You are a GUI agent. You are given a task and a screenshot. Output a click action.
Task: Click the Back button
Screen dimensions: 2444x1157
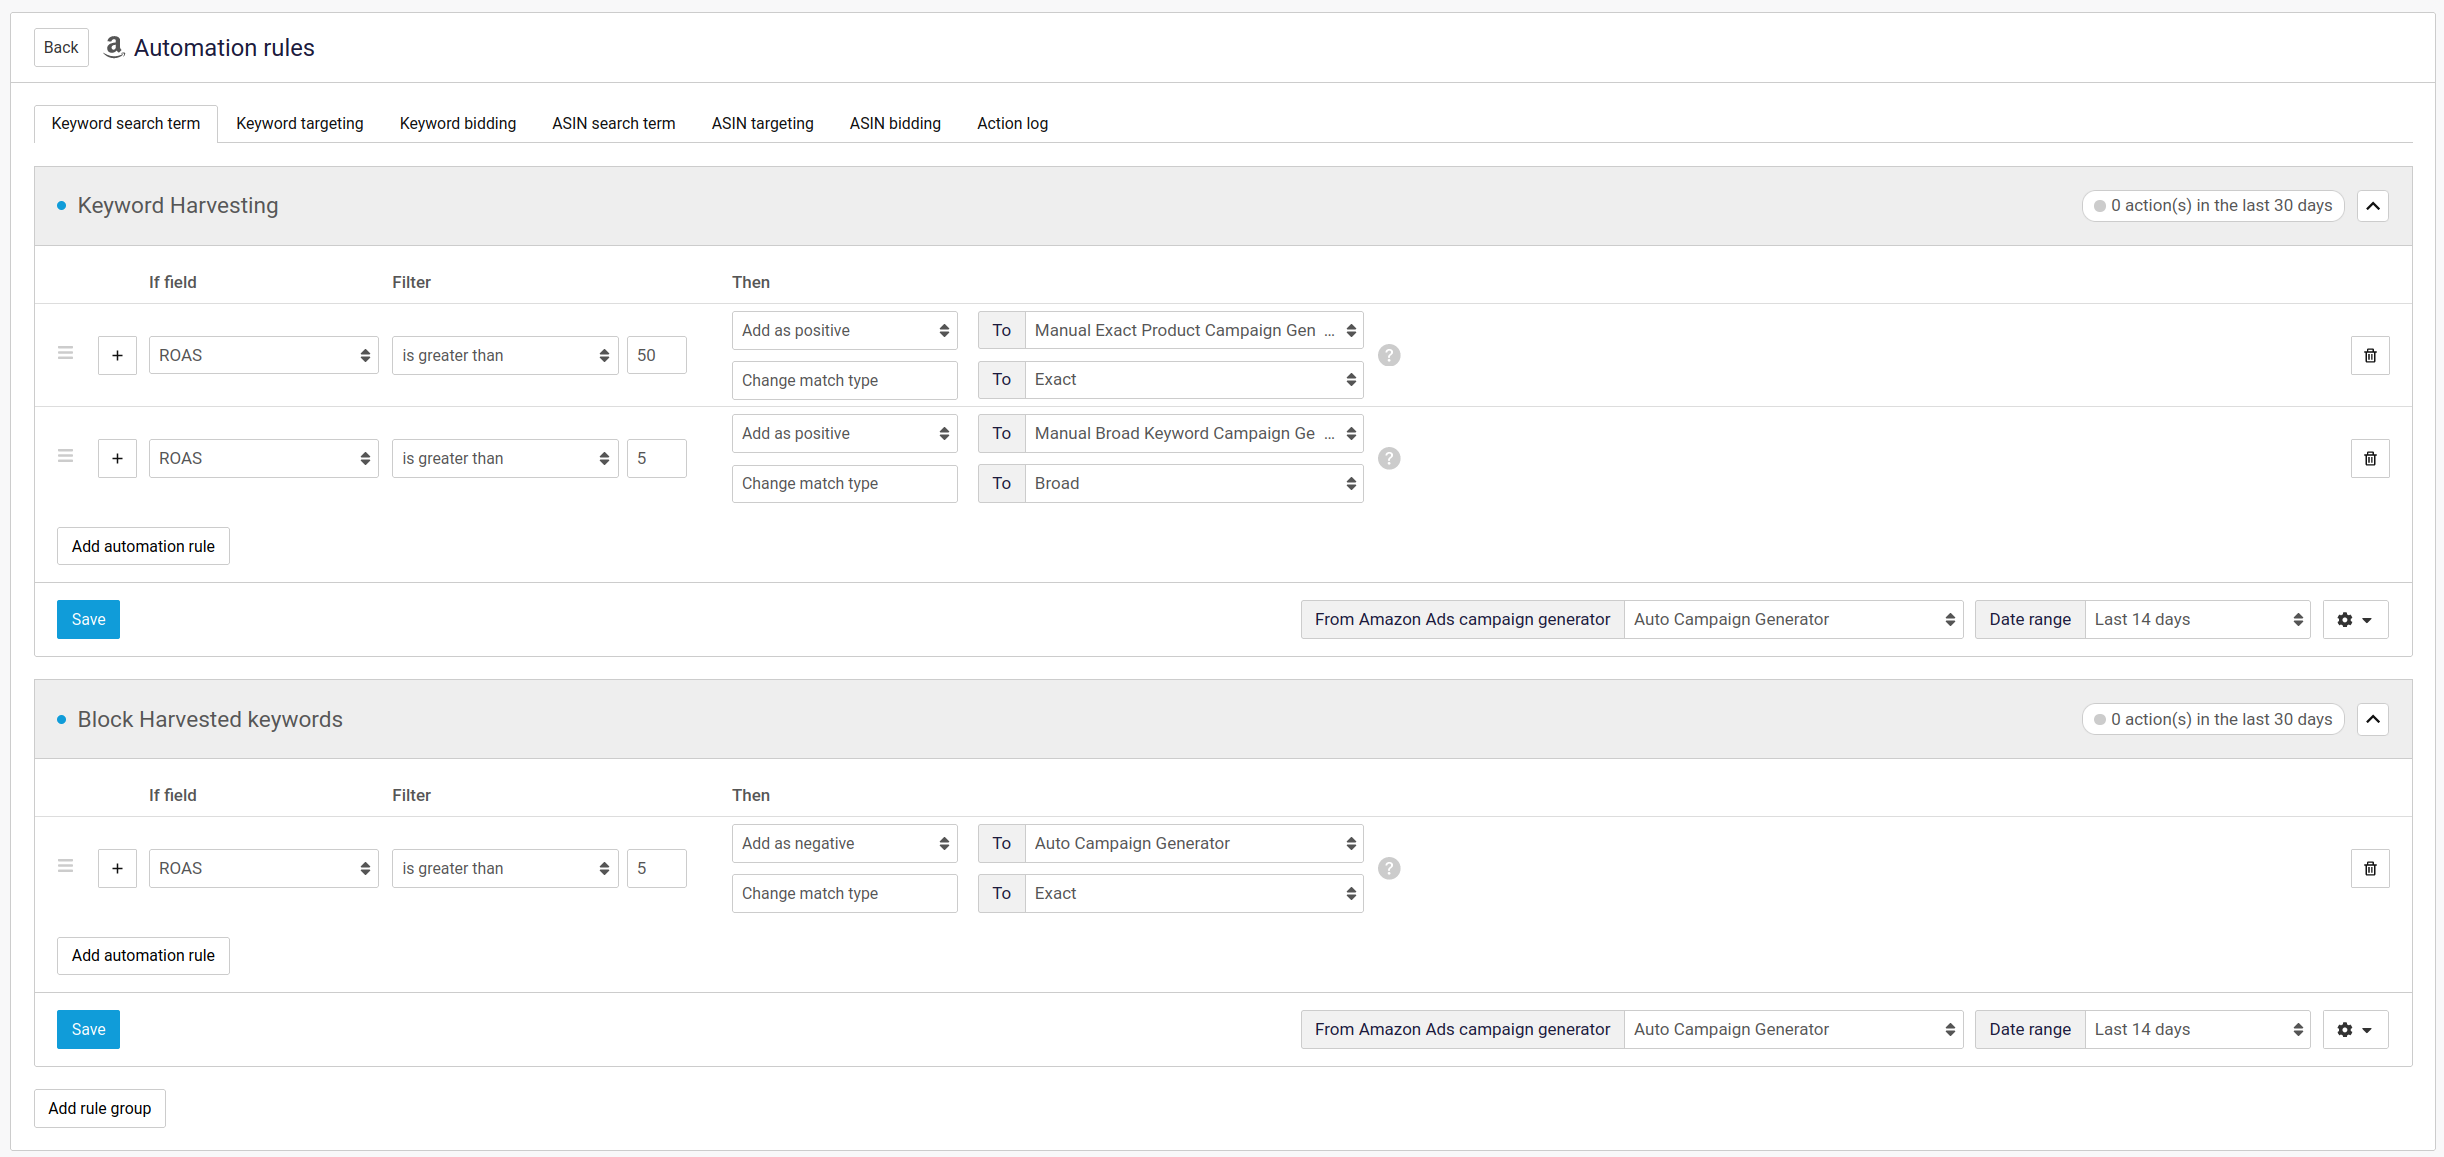[61, 47]
